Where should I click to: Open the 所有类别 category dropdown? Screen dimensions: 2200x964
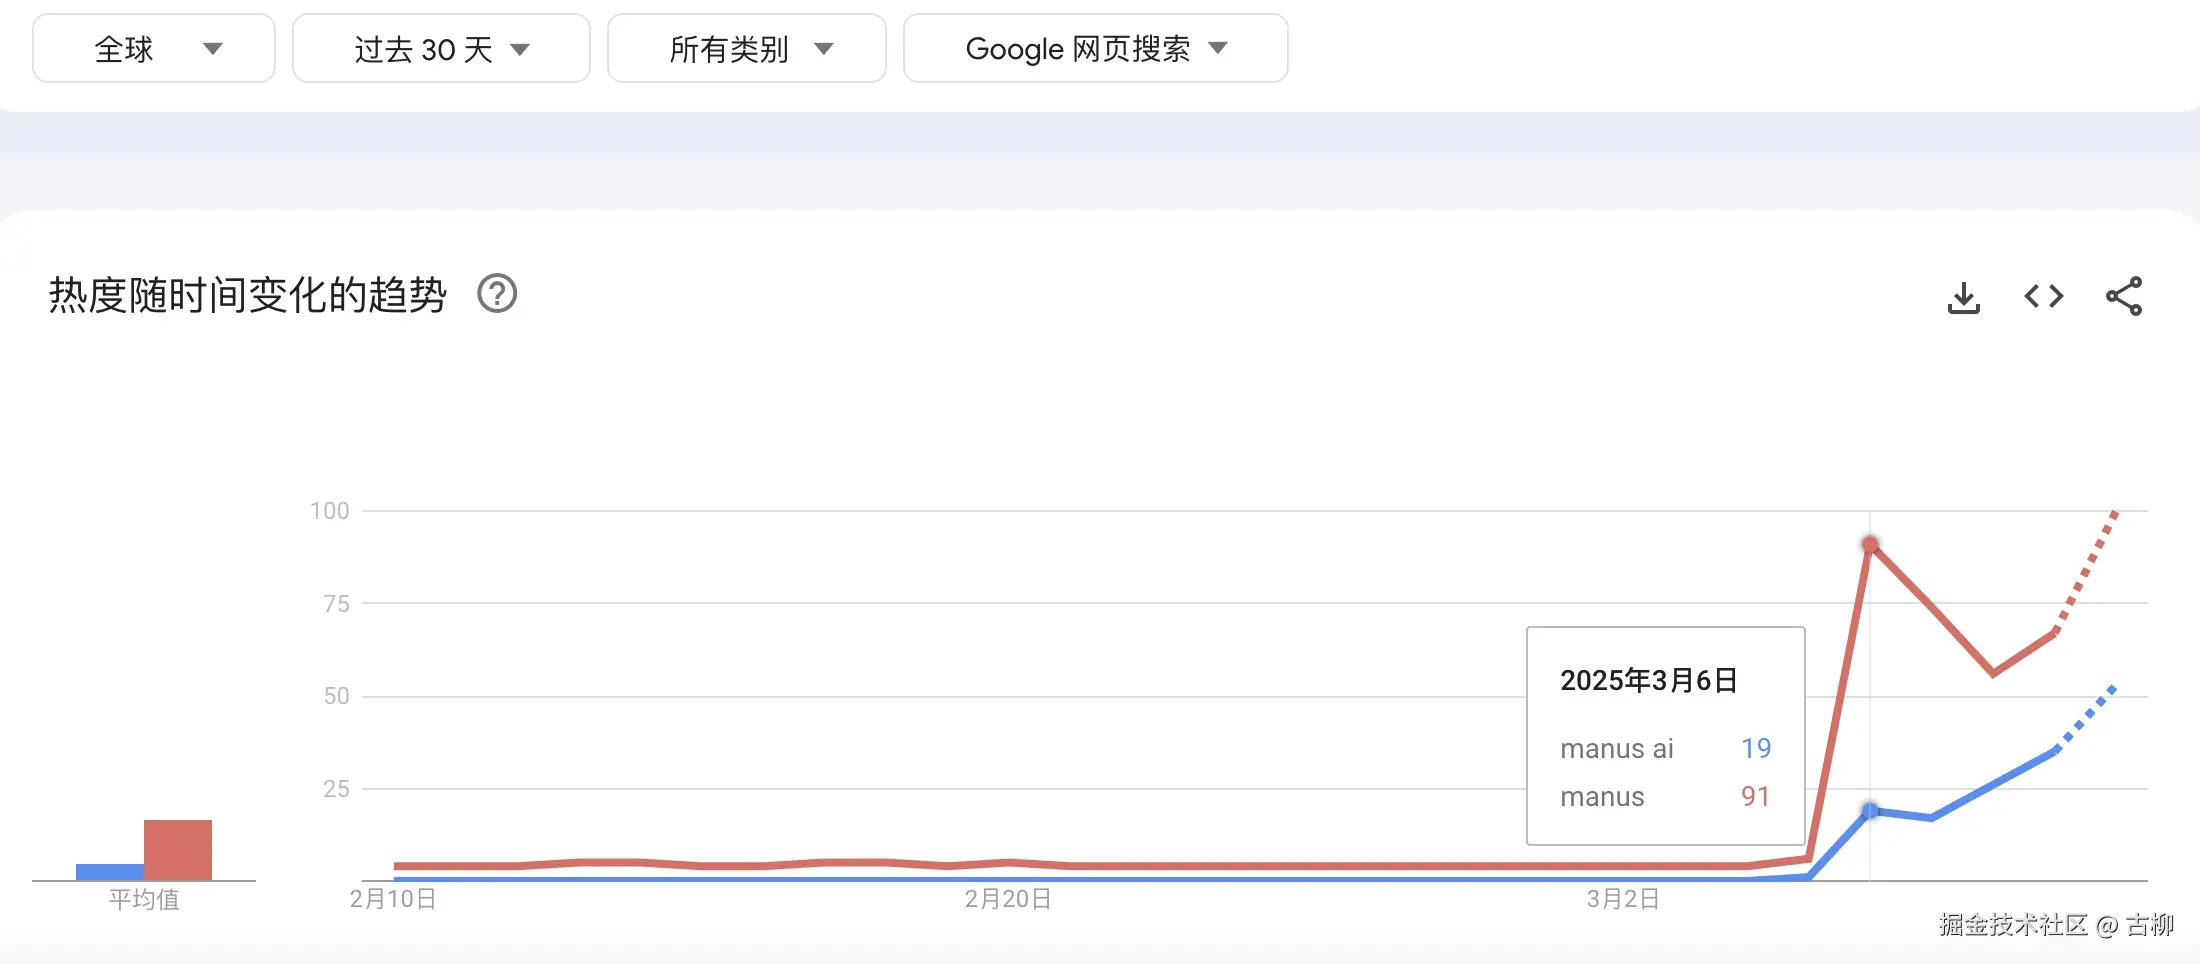(747, 48)
